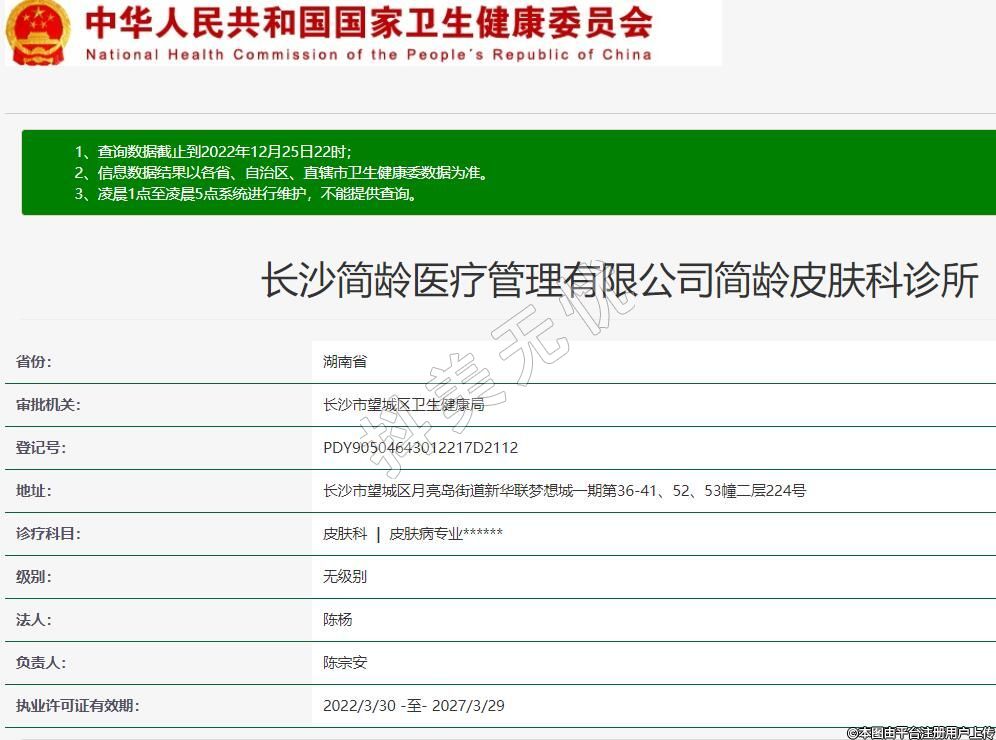This screenshot has width=996, height=740.
Task: Select the responsible person name 陈宗安
Action: tap(345, 663)
